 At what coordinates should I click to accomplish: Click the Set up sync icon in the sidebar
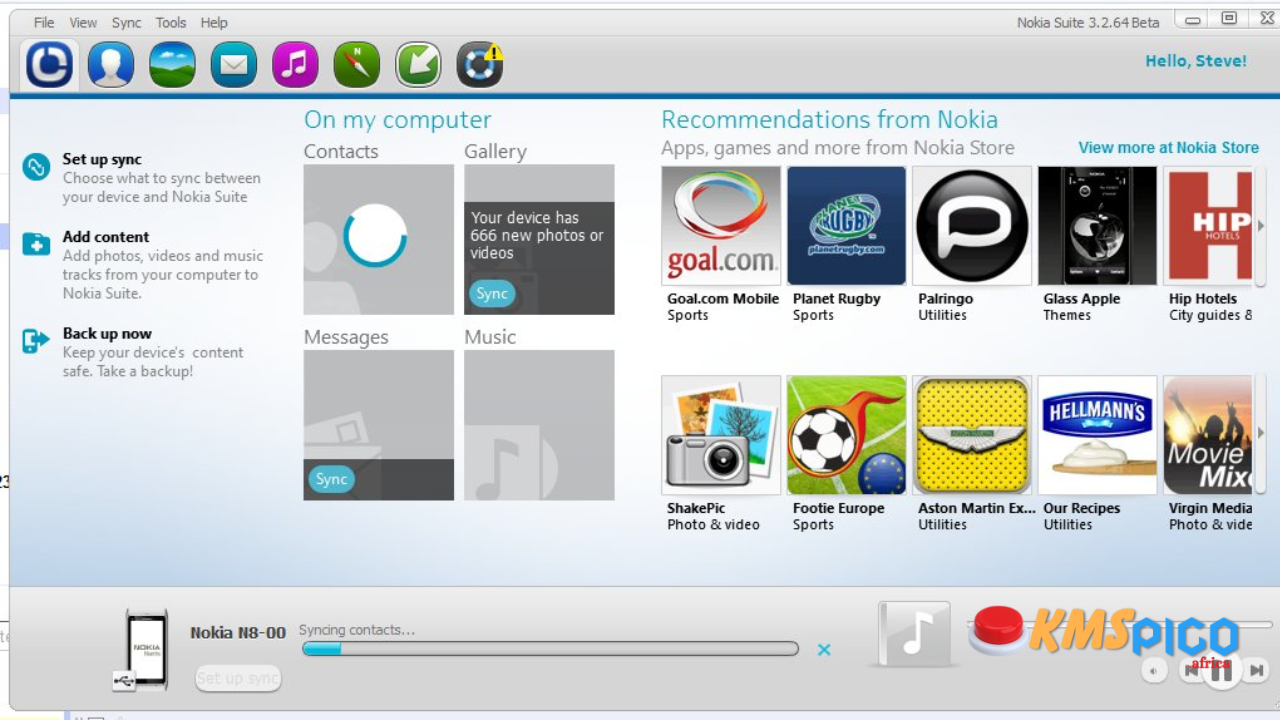point(36,167)
